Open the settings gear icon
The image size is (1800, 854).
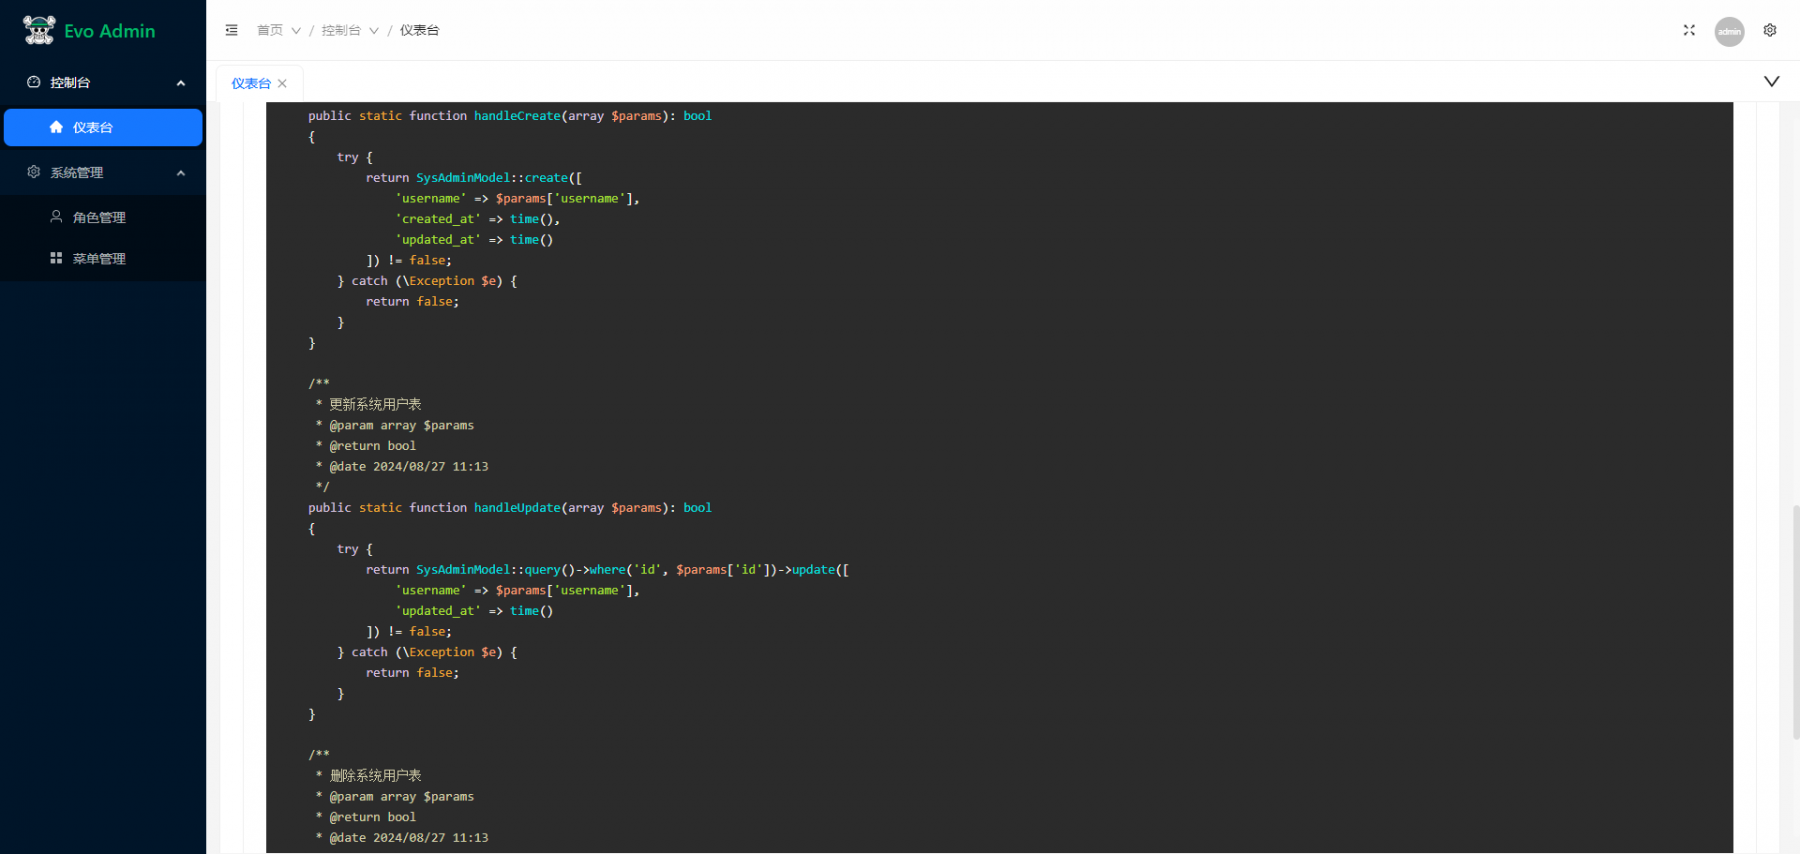1770,30
